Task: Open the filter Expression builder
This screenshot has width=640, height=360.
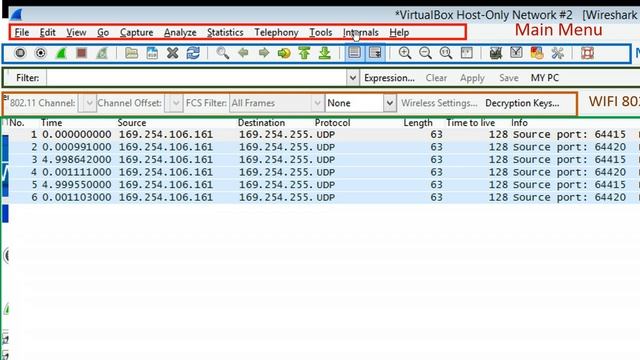Action: click(389, 78)
